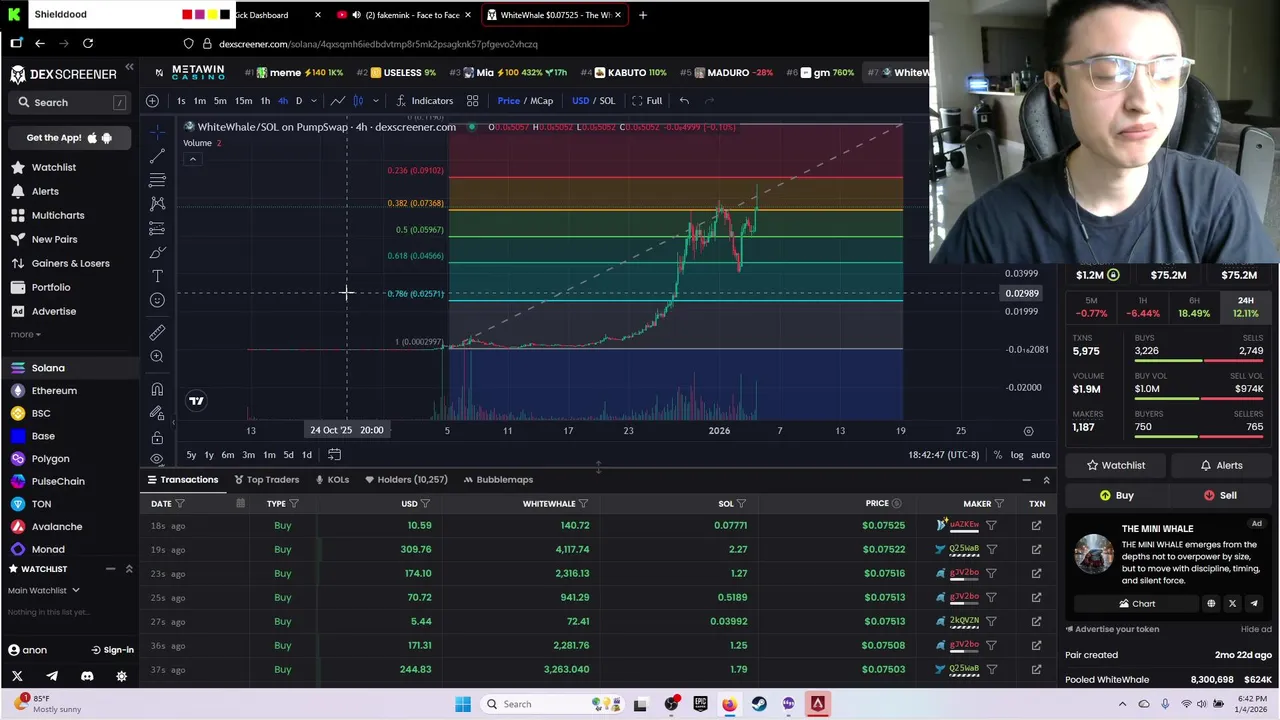Open transaction link for 10.59 USD buy
The height and width of the screenshot is (720, 1280).
pos(1036,525)
